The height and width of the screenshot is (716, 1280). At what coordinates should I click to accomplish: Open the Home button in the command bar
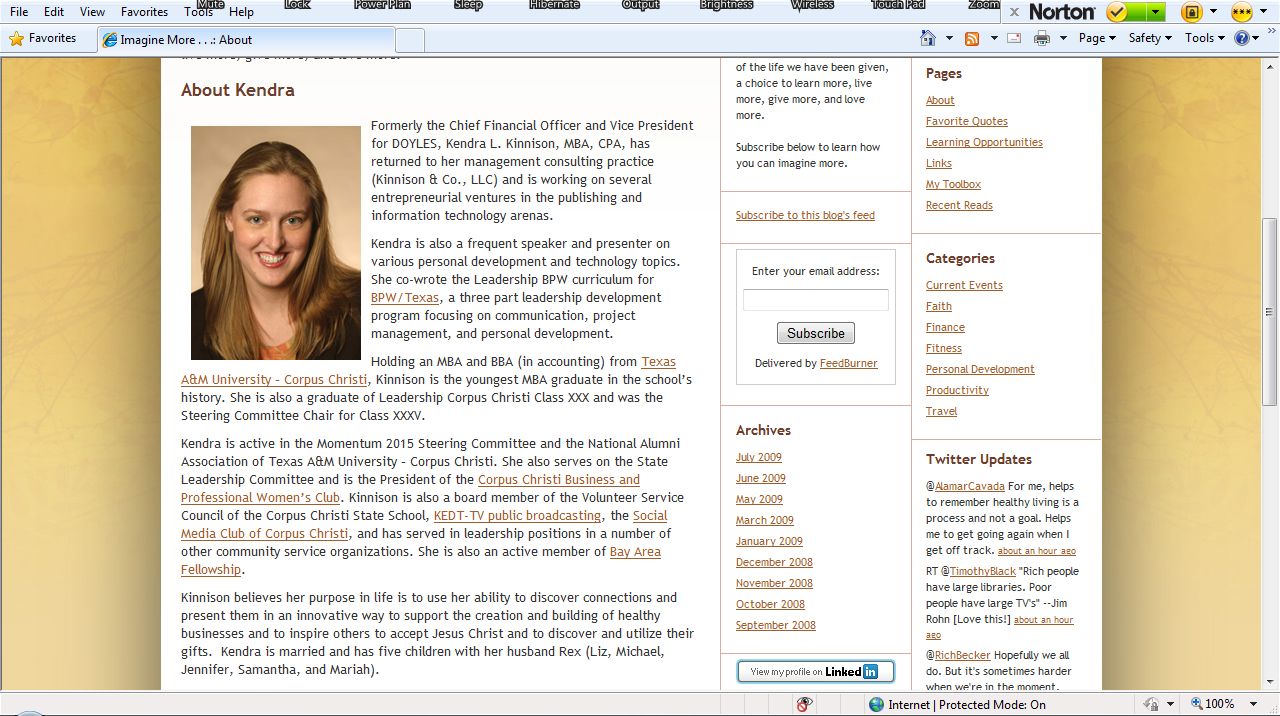(x=927, y=38)
